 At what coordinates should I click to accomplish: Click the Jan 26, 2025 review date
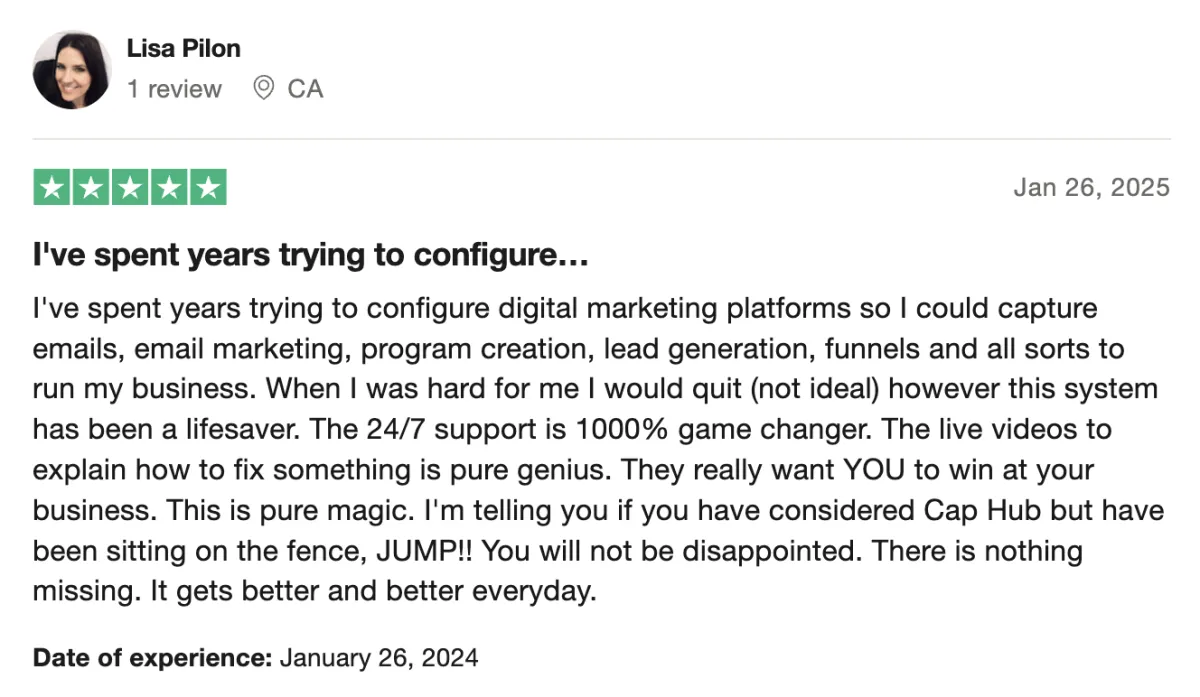1091,187
